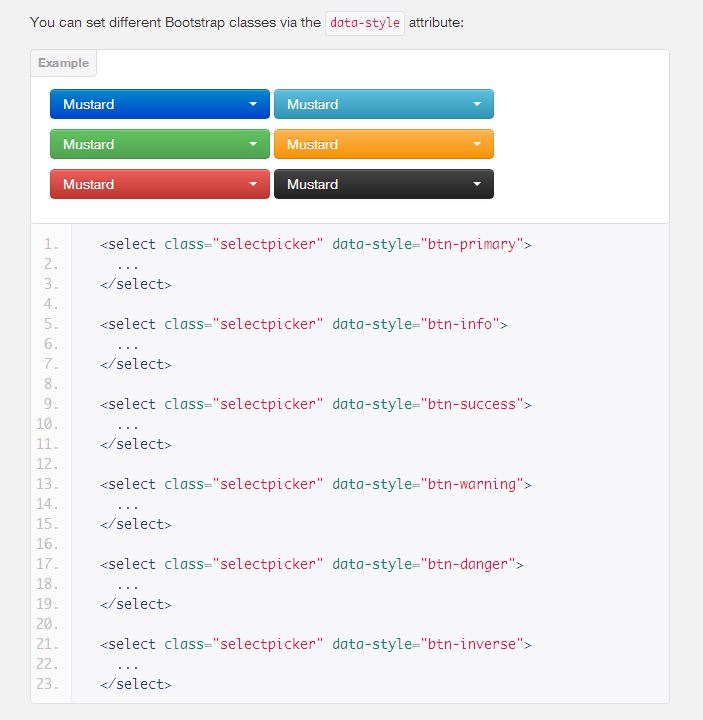Click the closing </select> tag on line 11
Image resolution: width=703 pixels, height=720 pixels.
(136, 444)
